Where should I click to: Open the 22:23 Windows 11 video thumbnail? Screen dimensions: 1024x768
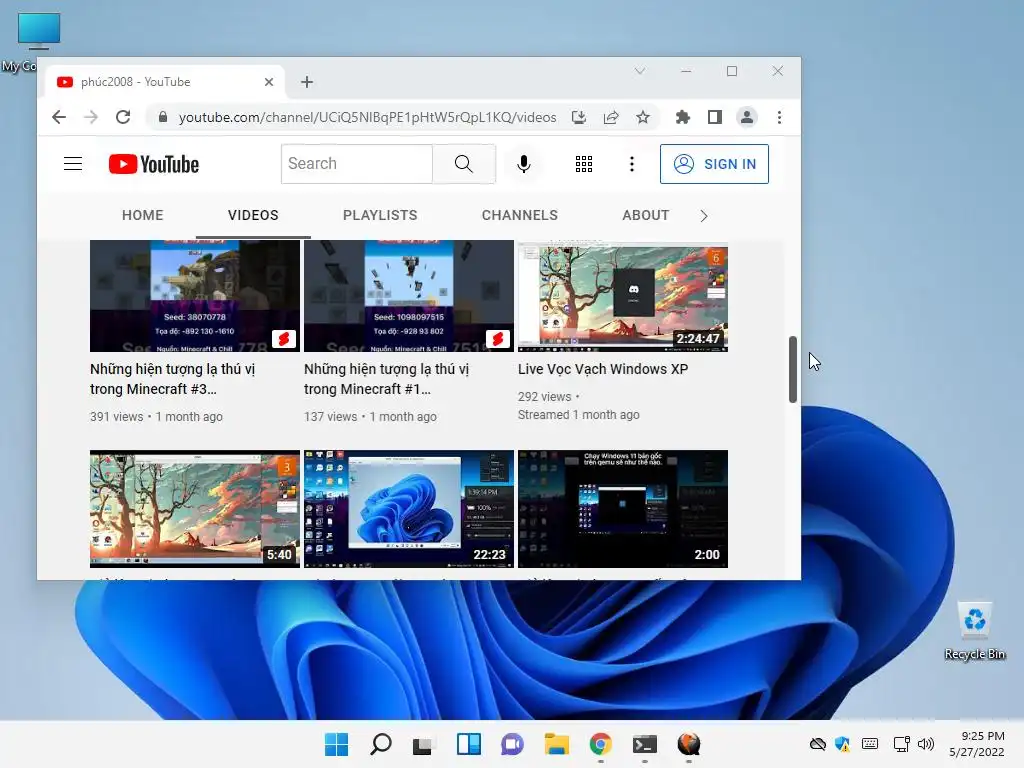pos(409,509)
